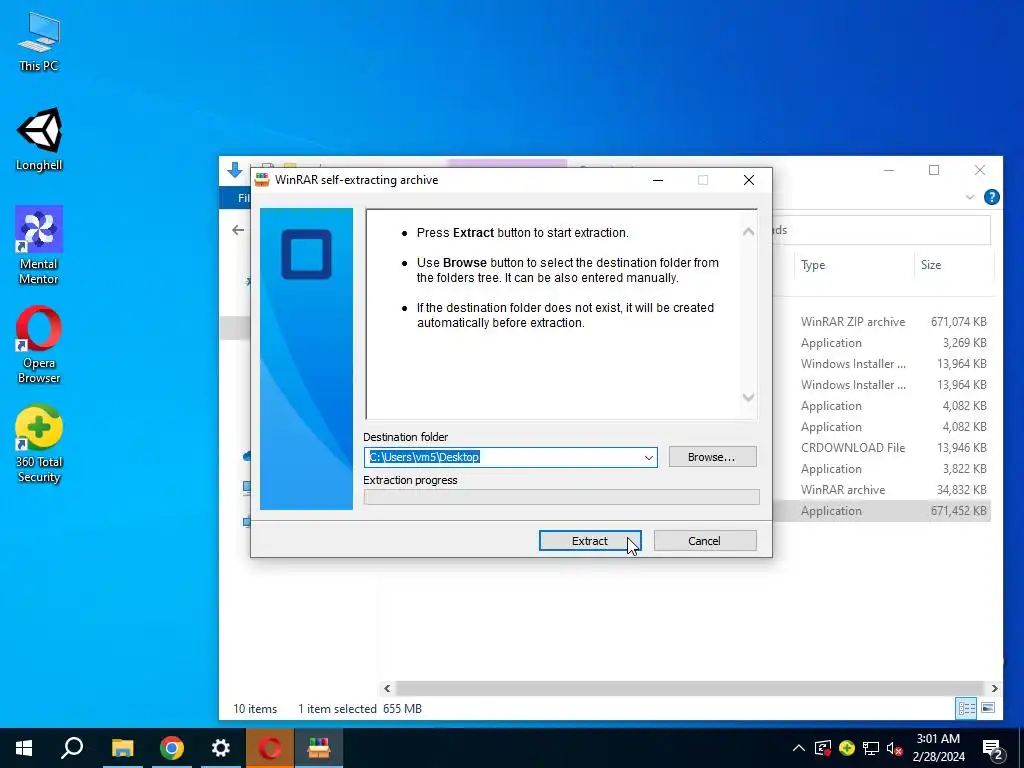Close the WinRAR self-extracting dialog
This screenshot has width=1024, height=768.
click(x=749, y=180)
